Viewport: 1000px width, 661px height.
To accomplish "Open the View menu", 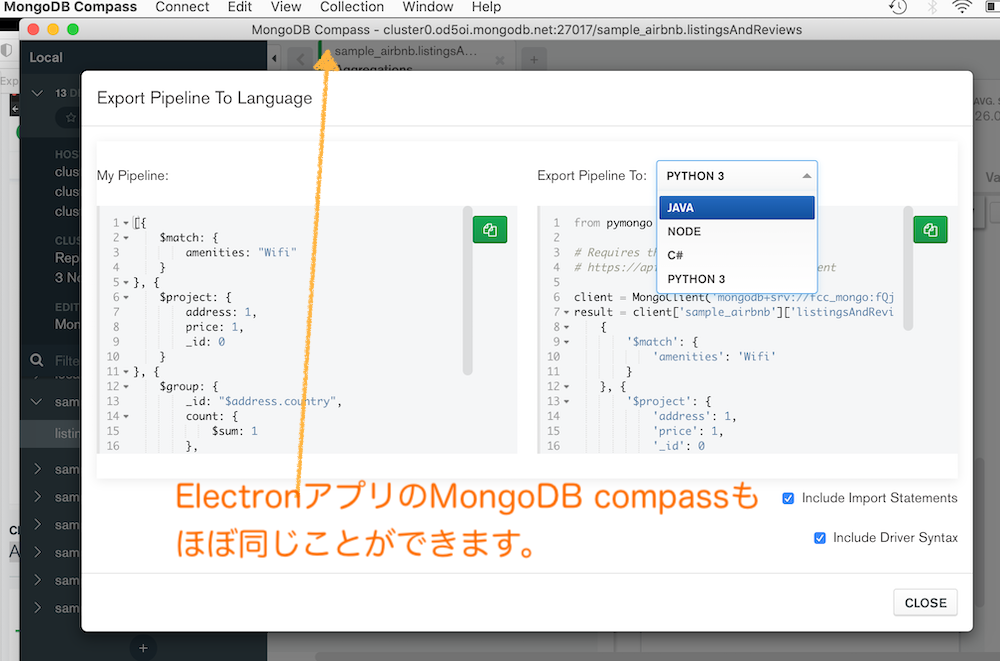I will pos(286,7).
